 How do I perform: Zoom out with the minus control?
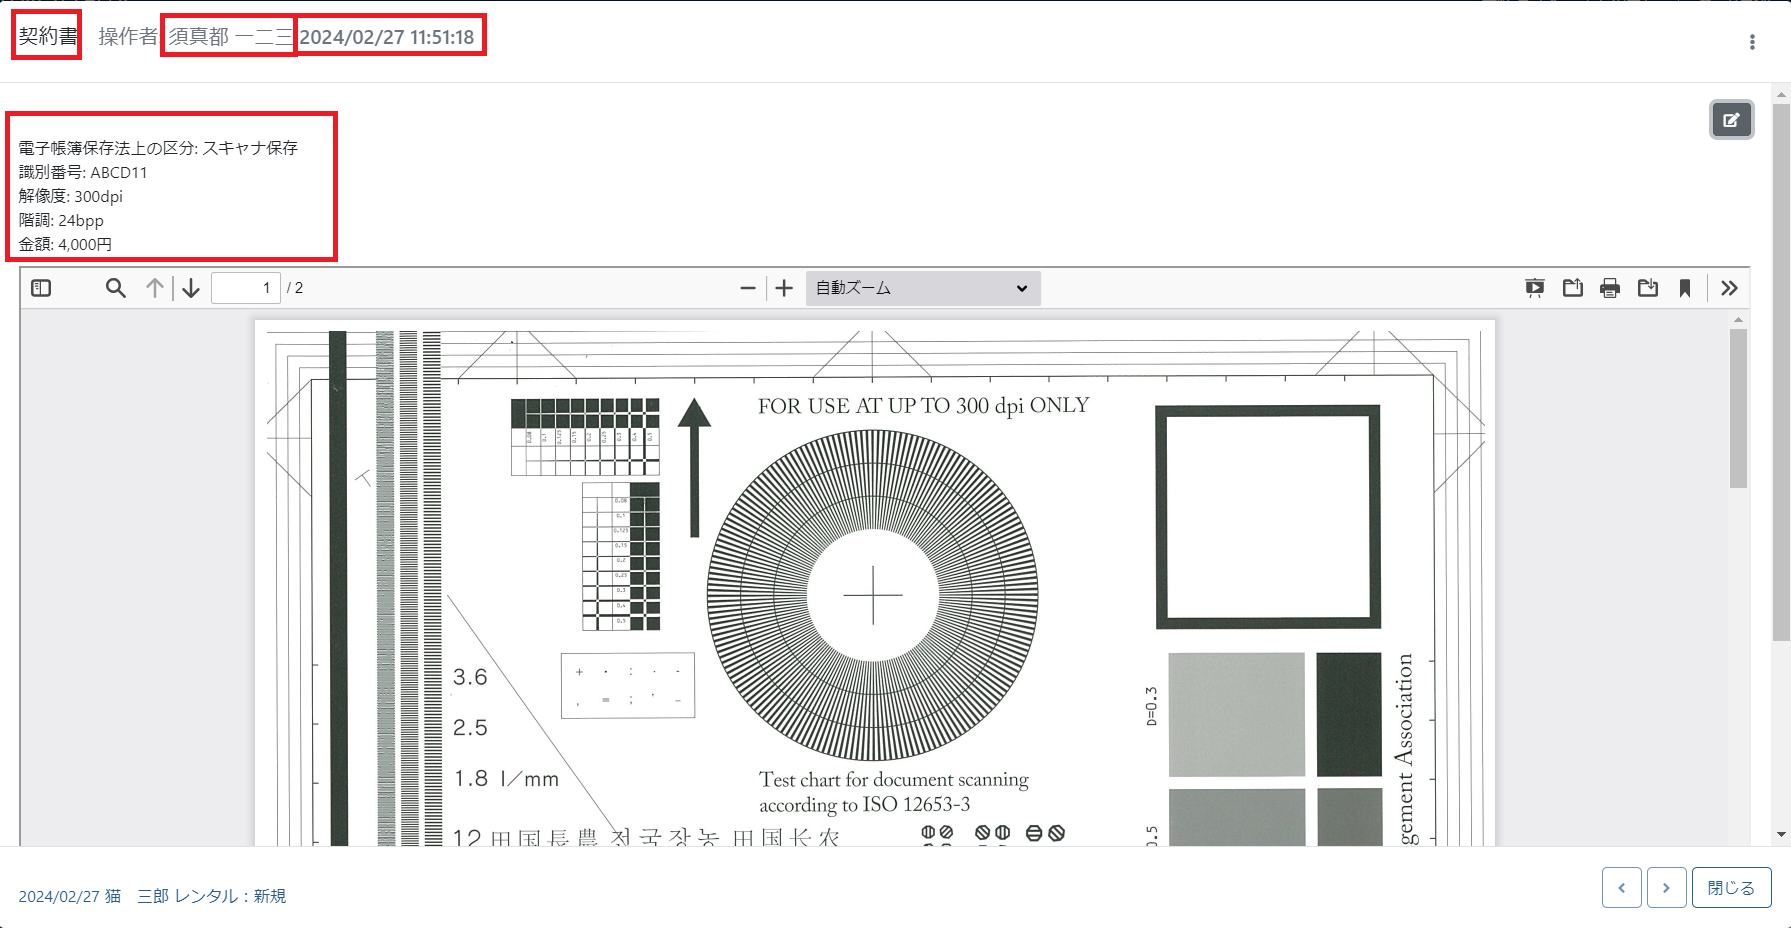(747, 288)
